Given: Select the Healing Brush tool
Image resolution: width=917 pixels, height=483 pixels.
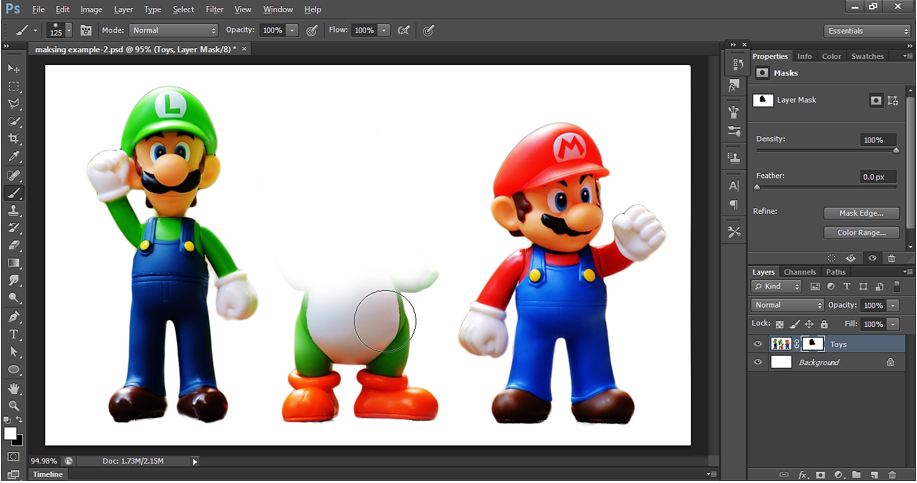Looking at the screenshot, I should coord(13,175).
